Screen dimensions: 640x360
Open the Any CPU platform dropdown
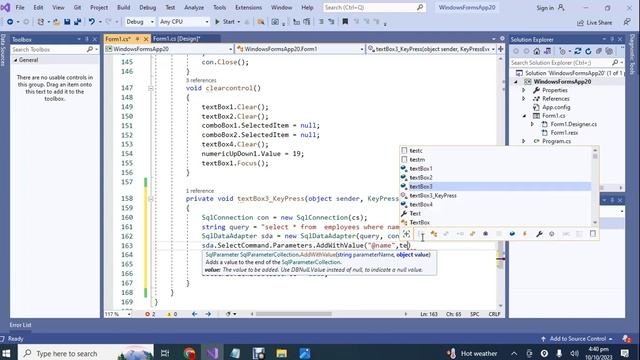pos(184,22)
